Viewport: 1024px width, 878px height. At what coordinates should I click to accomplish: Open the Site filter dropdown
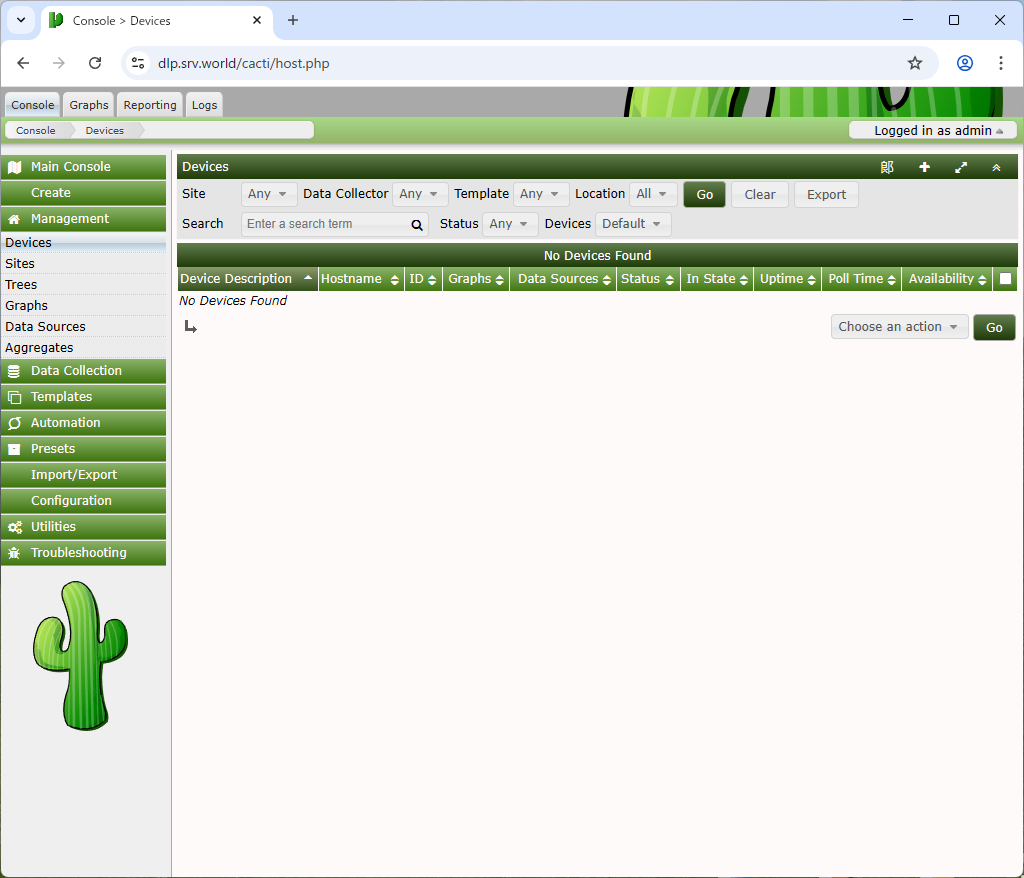pos(269,194)
